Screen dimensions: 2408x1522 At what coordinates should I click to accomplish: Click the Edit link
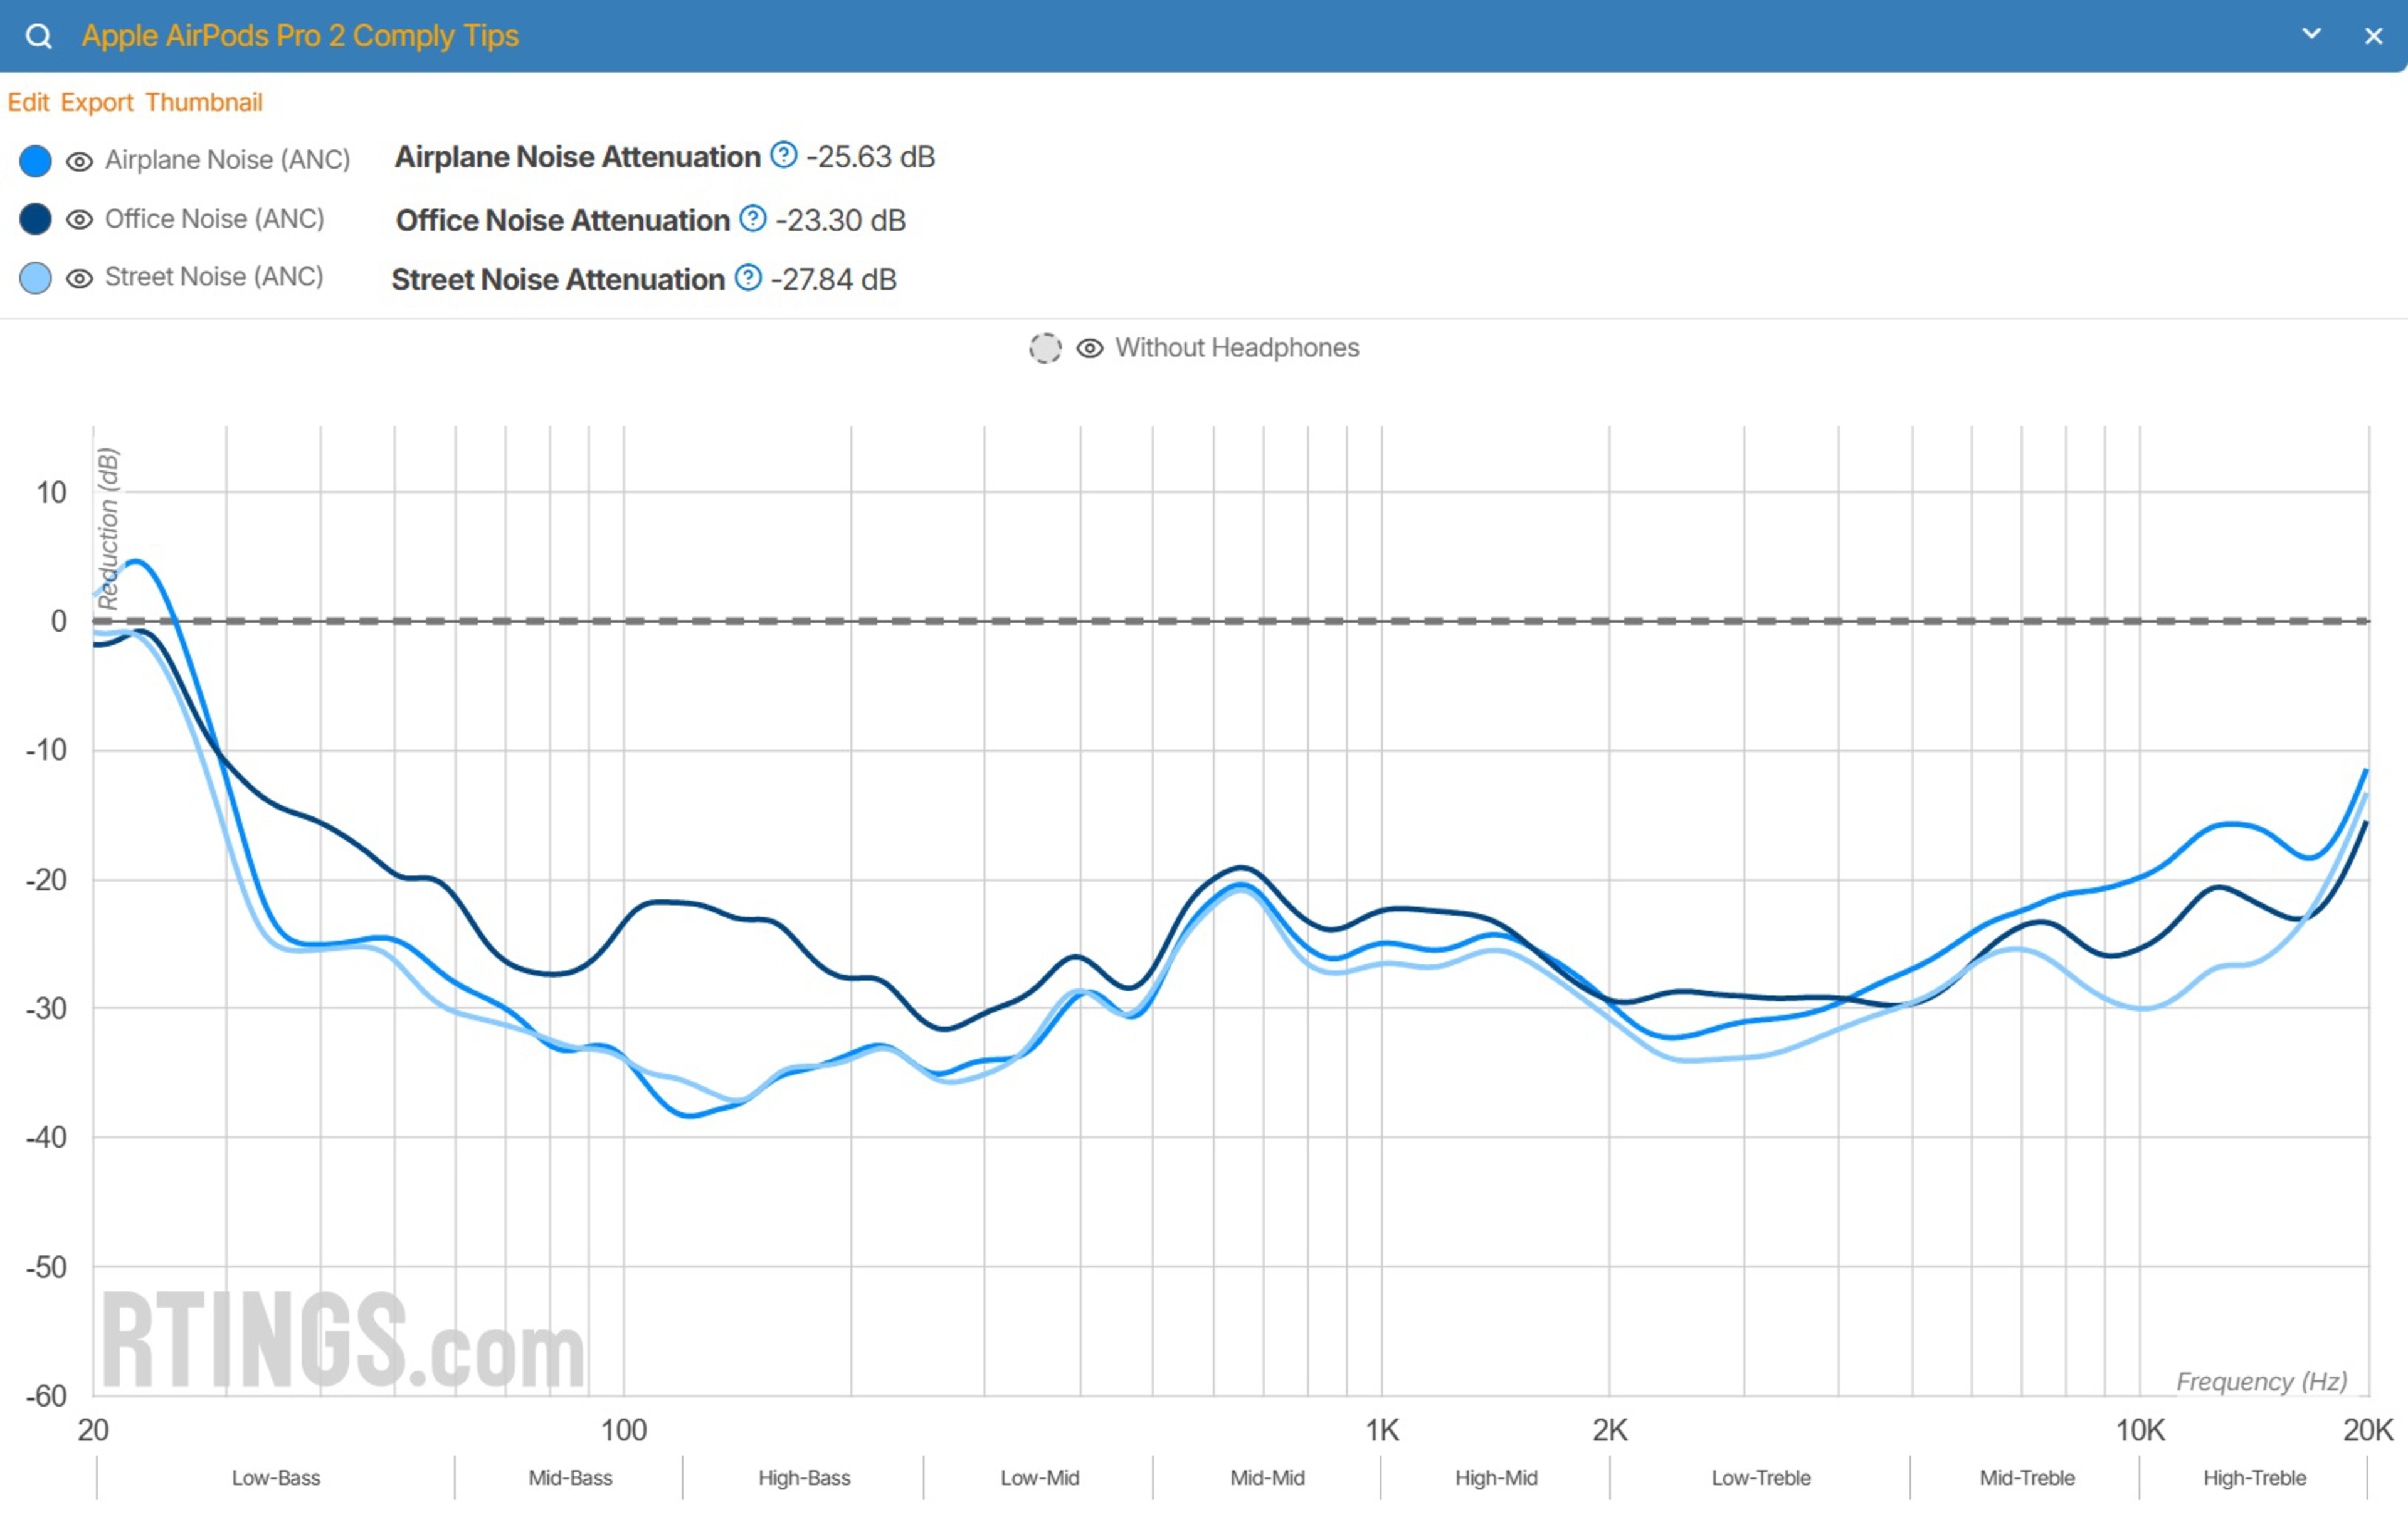click(28, 102)
